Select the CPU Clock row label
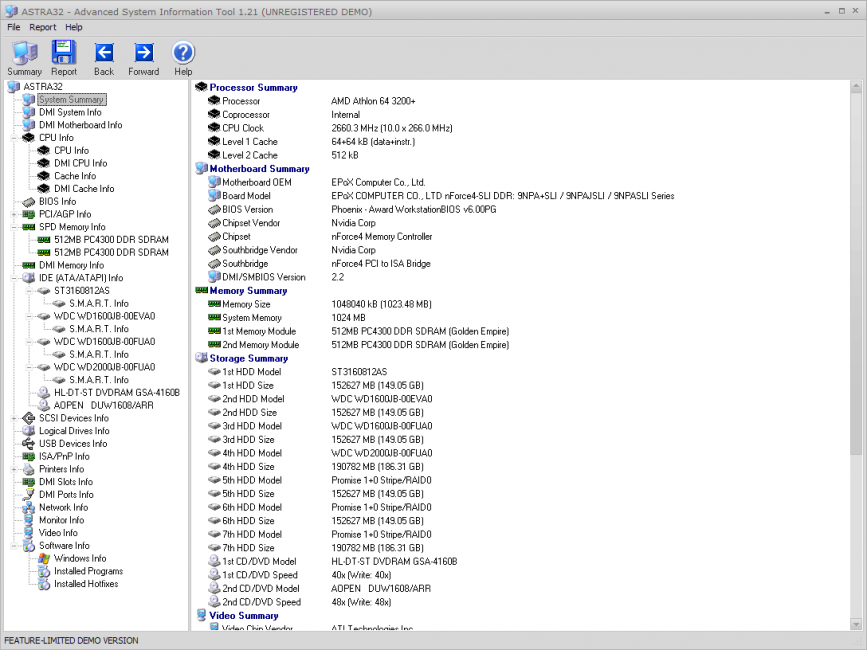Image resolution: width=867 pixels, height=650 pixels. click(243, 128)
